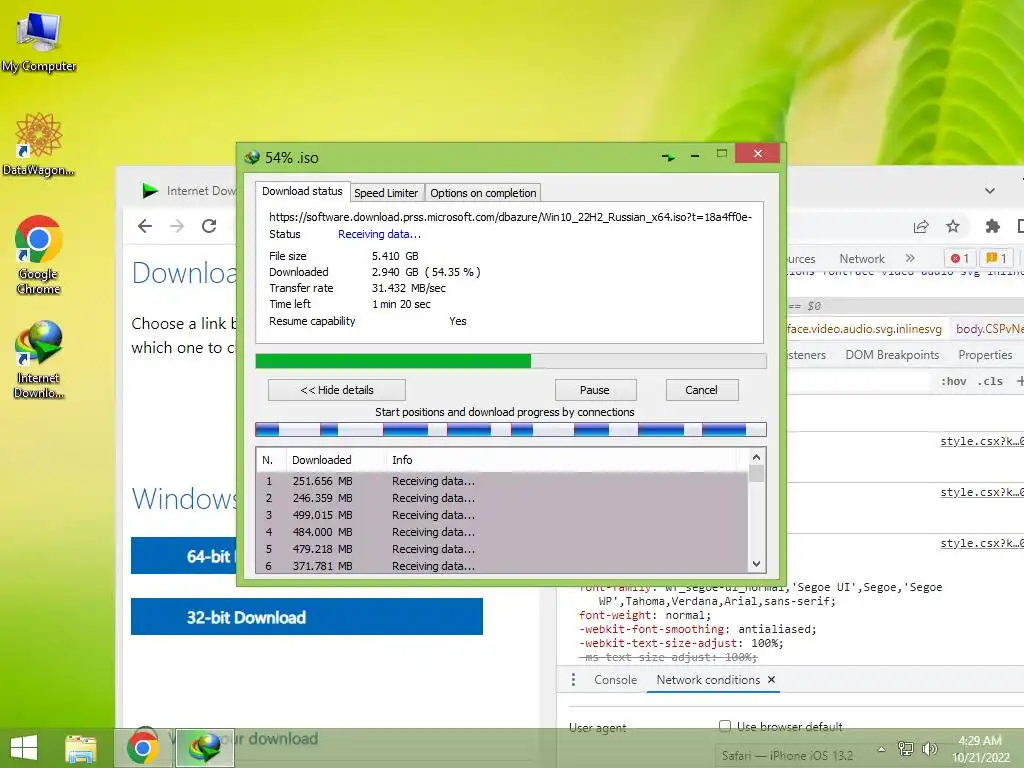The width and height of the screenshot is (1024, 768).
Task: Click the IDM globe icon in title bar
Action: point(252,157)
